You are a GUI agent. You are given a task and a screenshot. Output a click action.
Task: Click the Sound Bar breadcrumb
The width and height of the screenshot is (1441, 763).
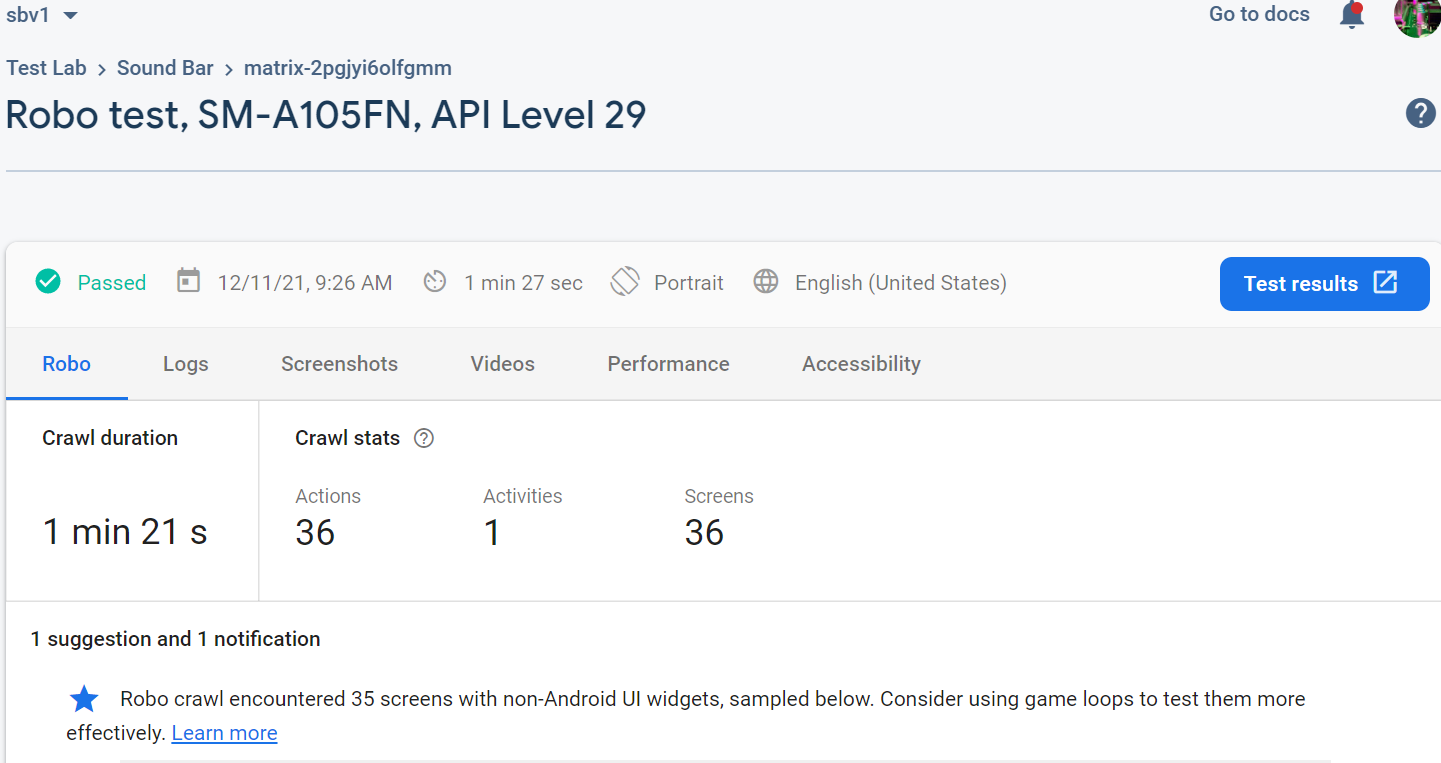point(165,67)
